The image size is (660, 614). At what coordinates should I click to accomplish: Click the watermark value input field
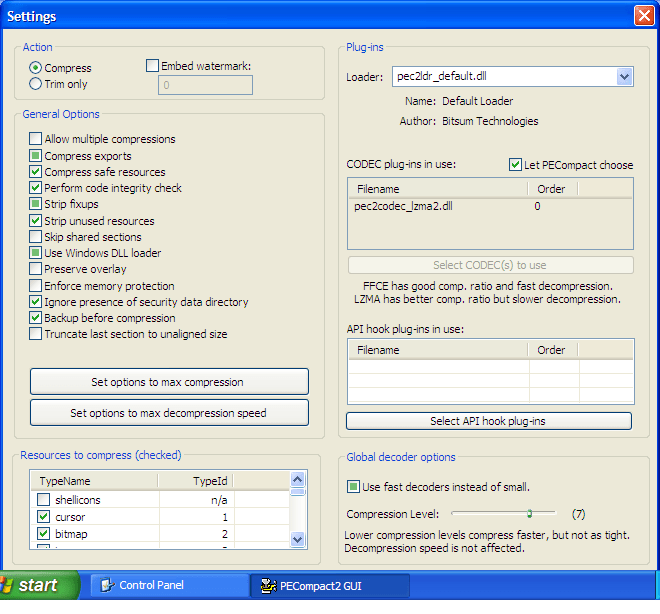coord(205,86)
